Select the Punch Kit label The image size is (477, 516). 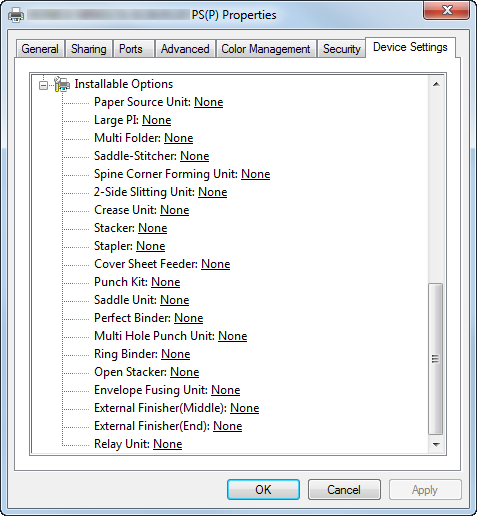click(121, 282)
